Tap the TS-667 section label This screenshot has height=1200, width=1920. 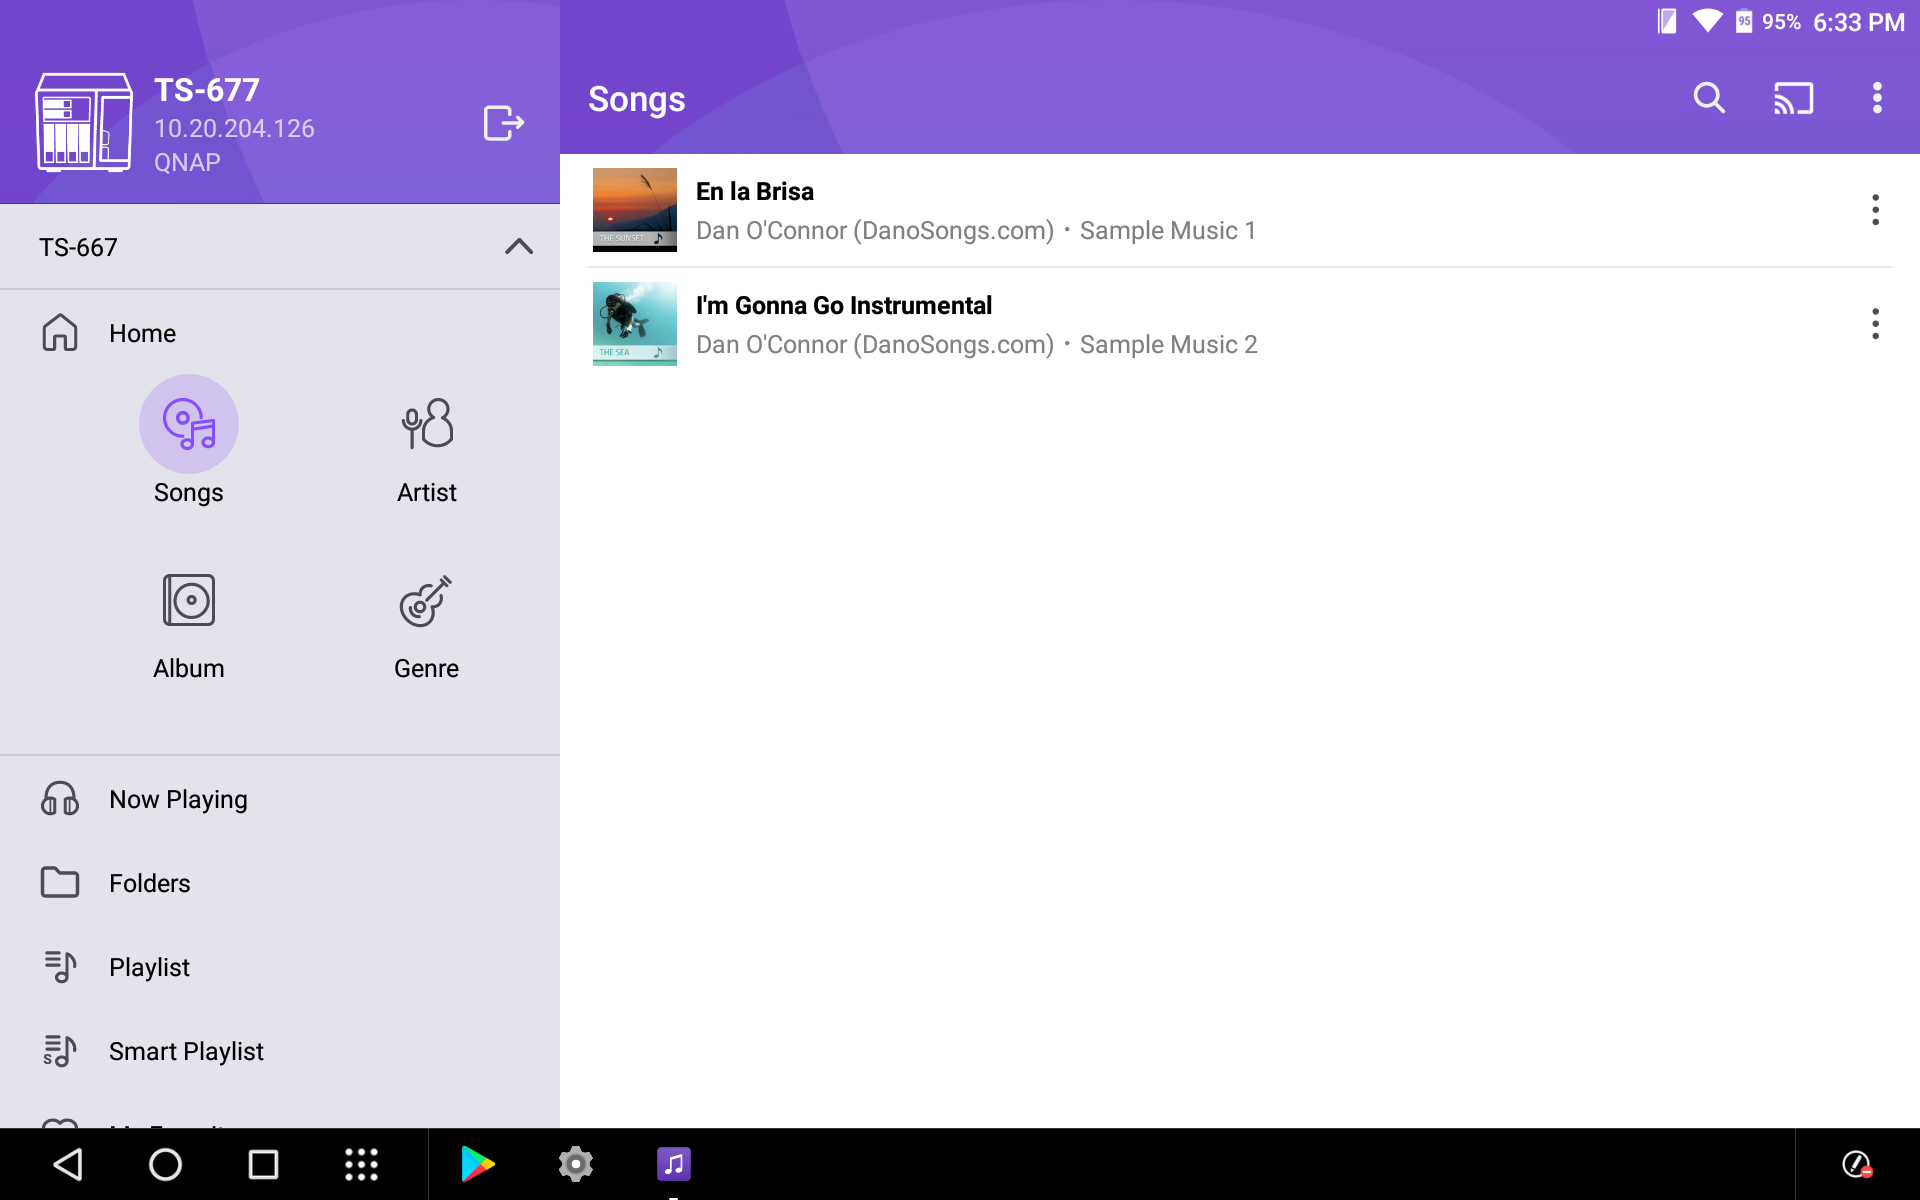[x=78, y=247]
